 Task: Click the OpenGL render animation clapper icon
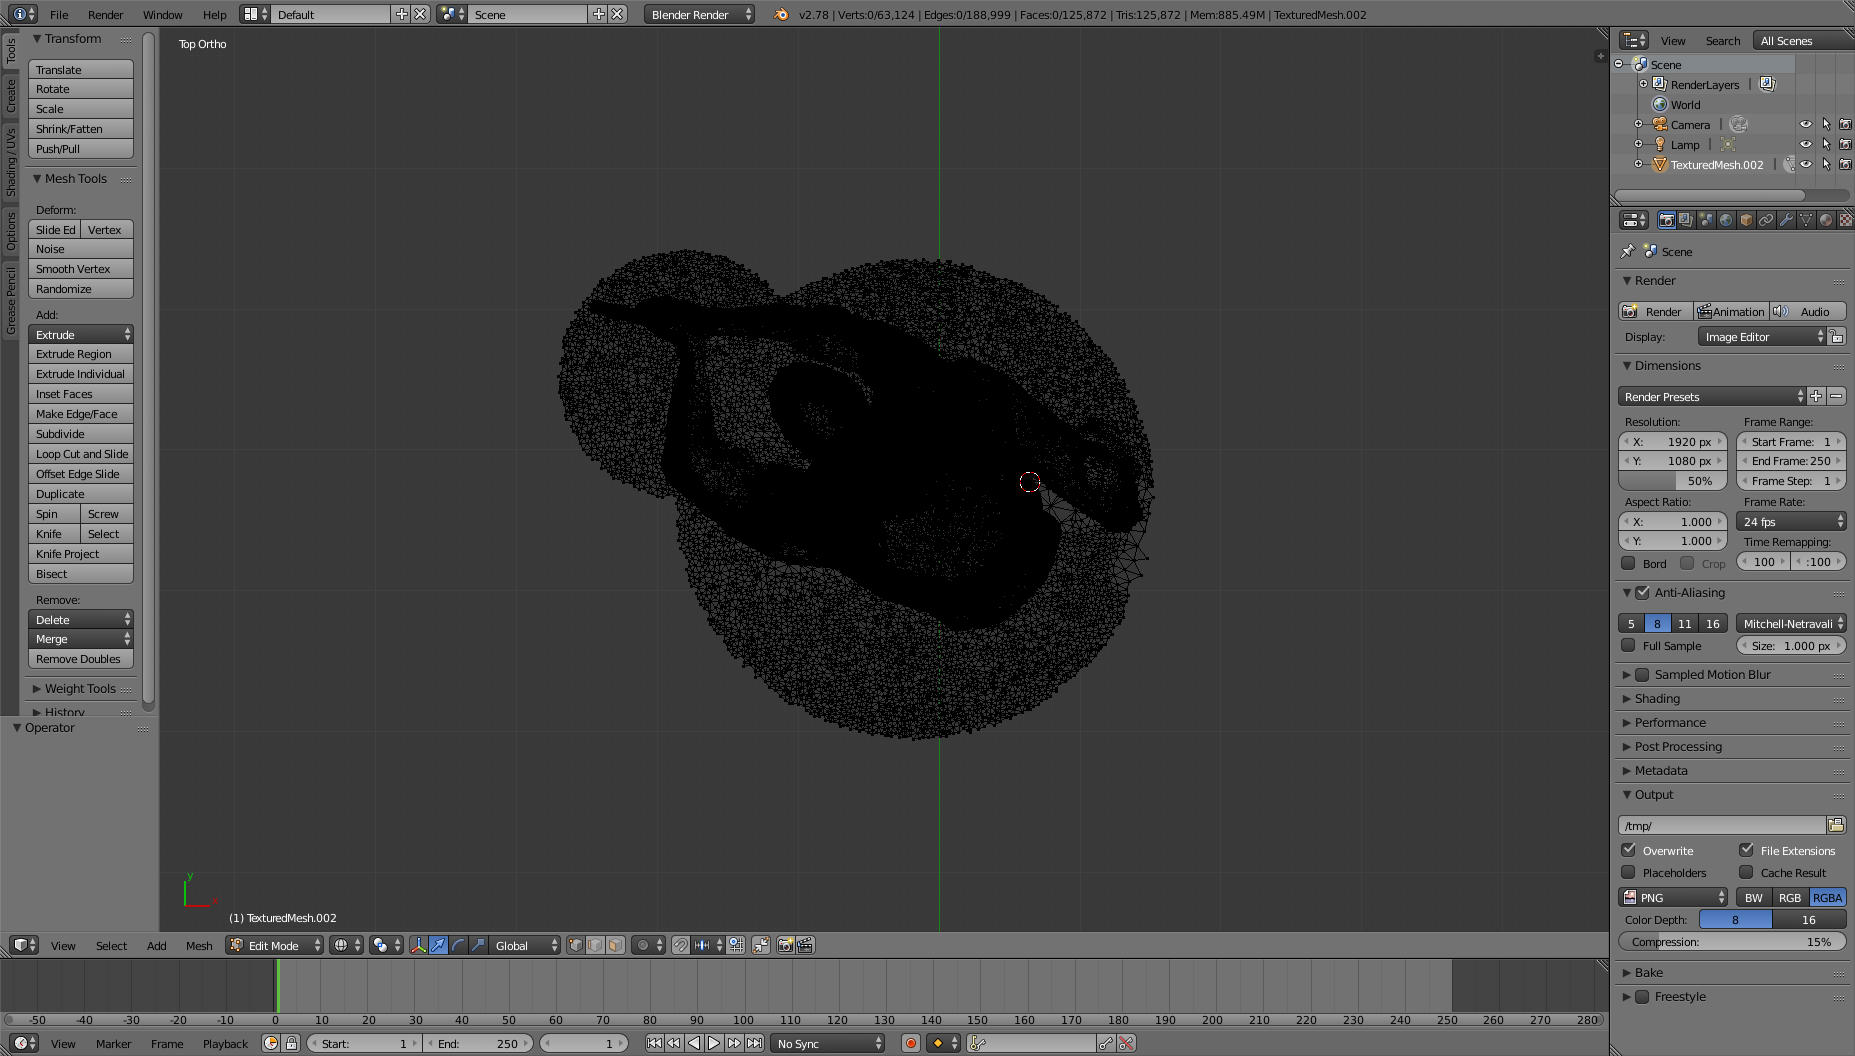coord(806,945)
